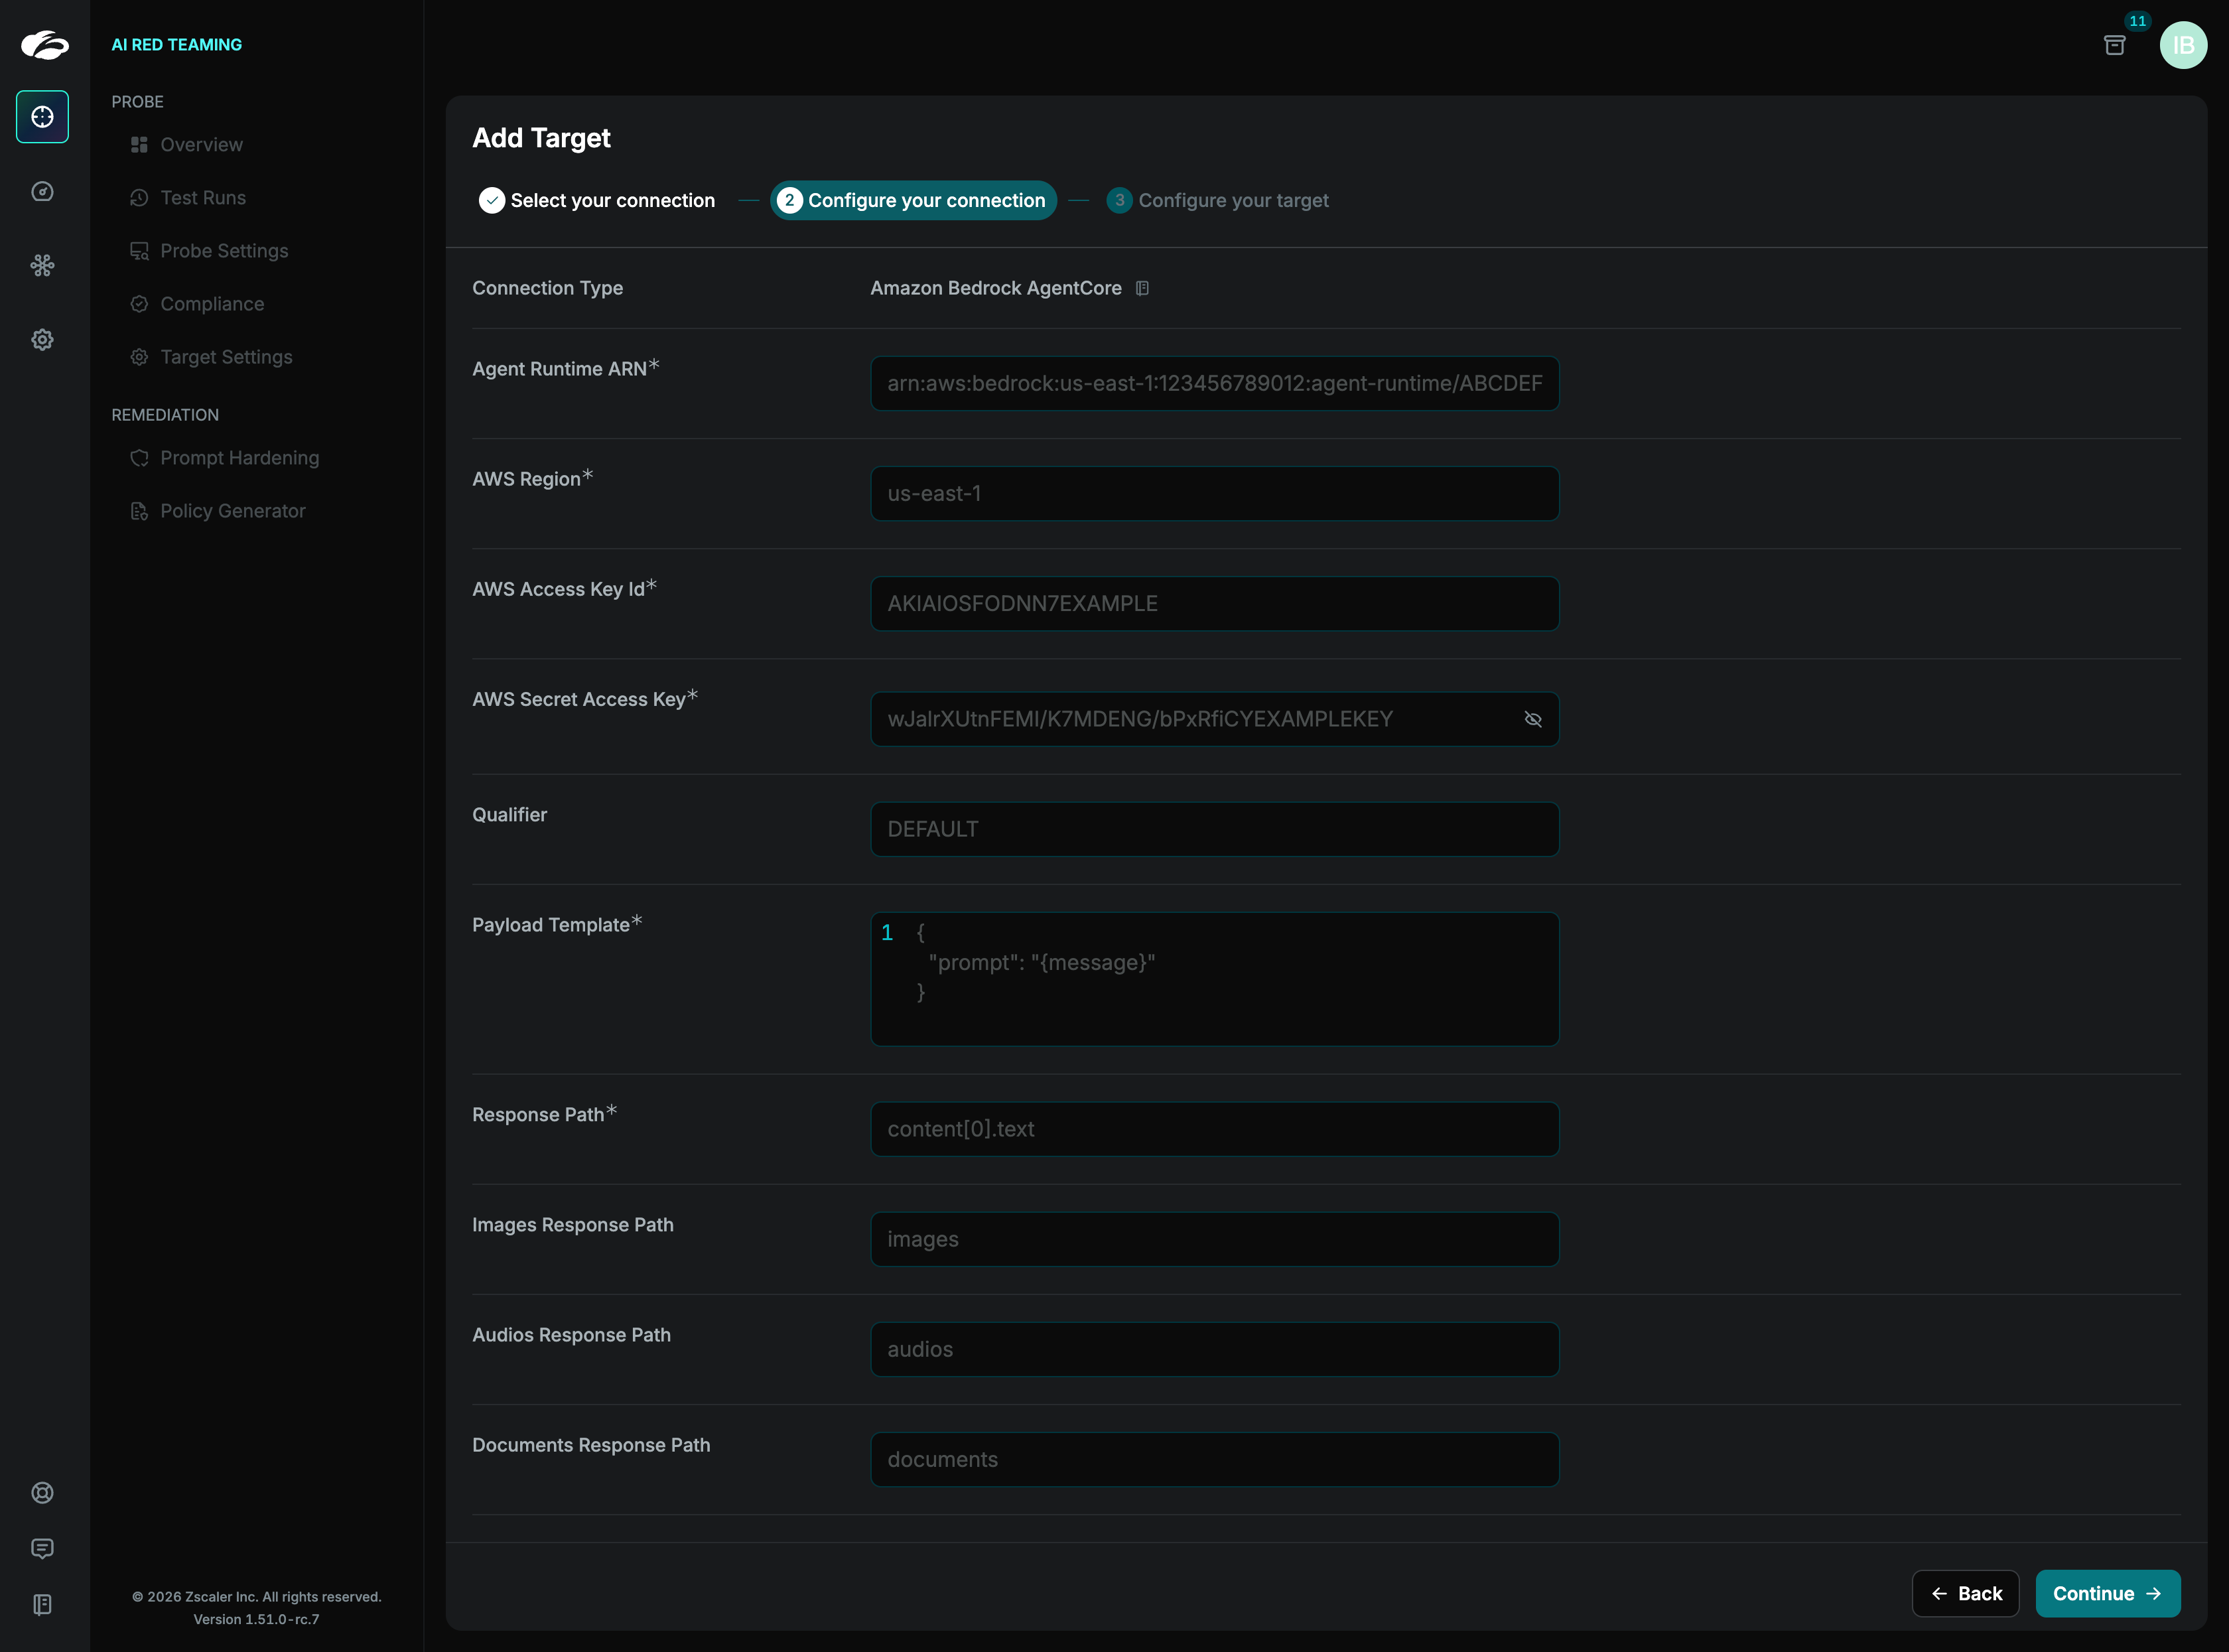The width and height of the screenshot is (2229, 1652).
Task: Open the crosshair AI Red Teaming icon
Action: click(x=42, y=117)
